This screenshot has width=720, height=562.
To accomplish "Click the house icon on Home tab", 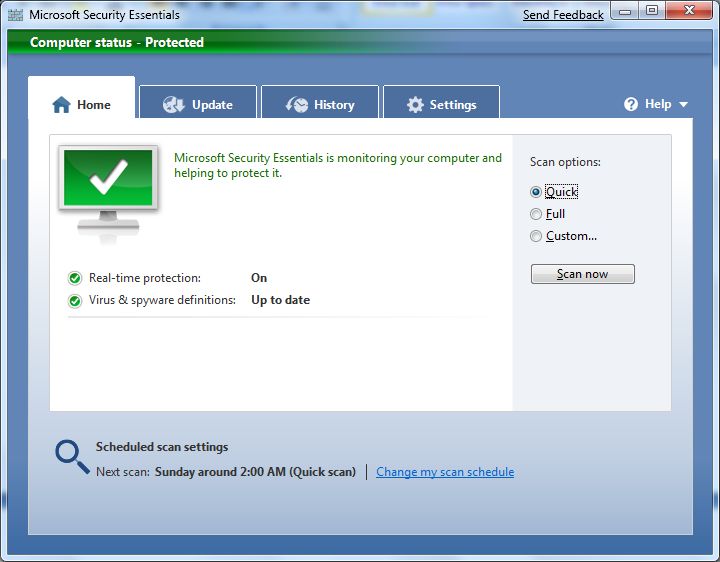I will [x=62, y=105].
